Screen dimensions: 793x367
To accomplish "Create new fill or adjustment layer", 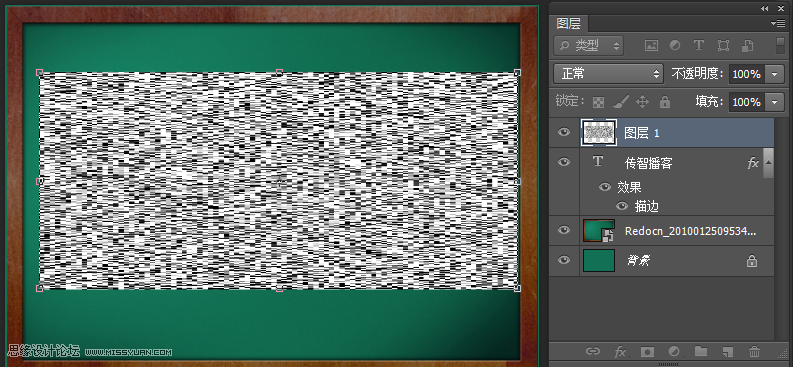I will pos(674,351).
